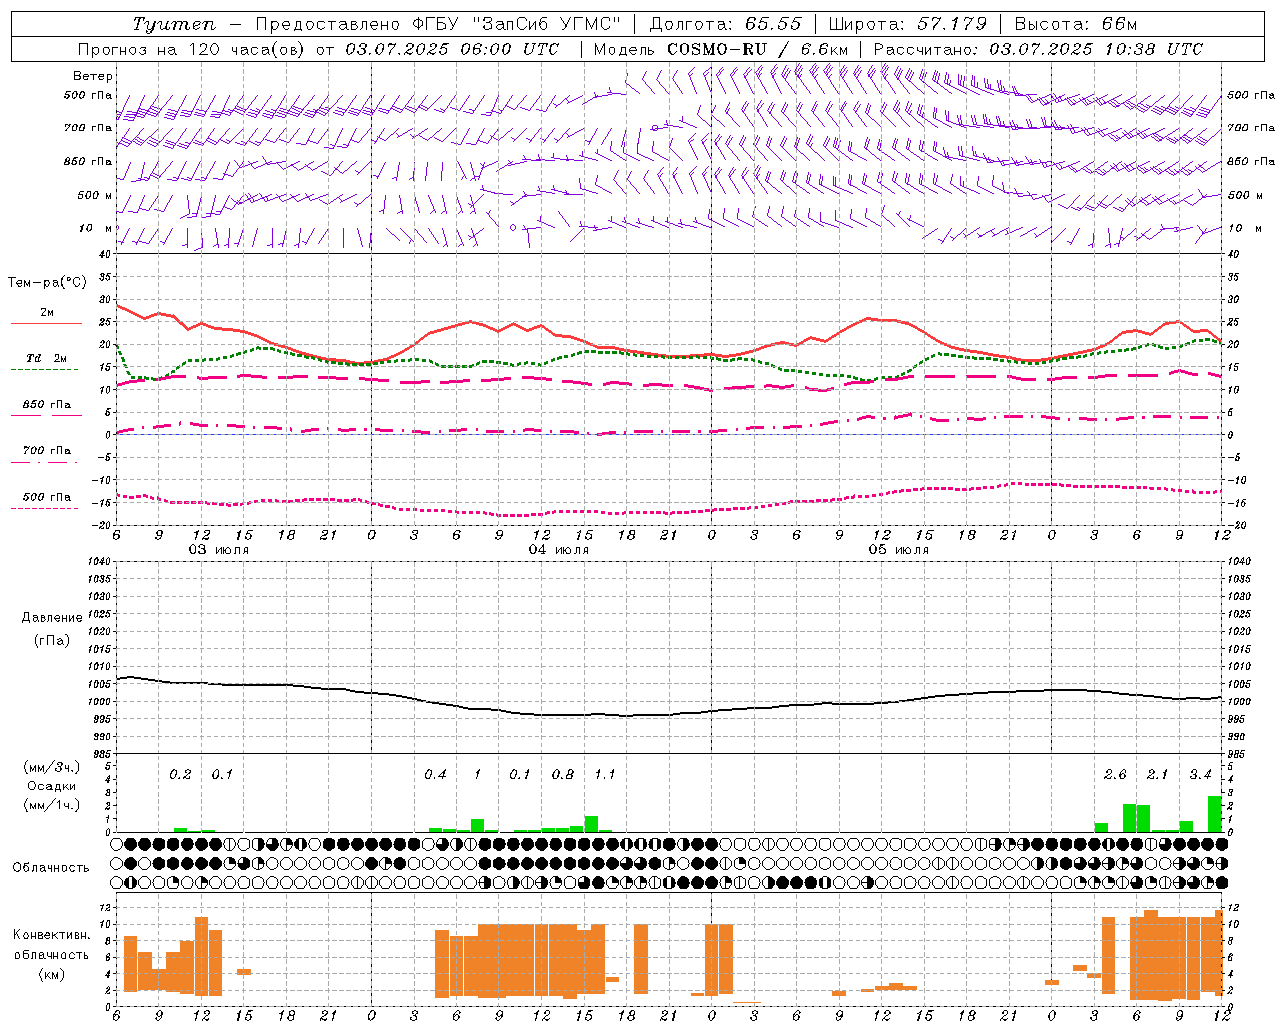This screenshot has width=1280, height=1024.
Task: Click the 'Ветер' wind panel label
Action: click(93, 76)
